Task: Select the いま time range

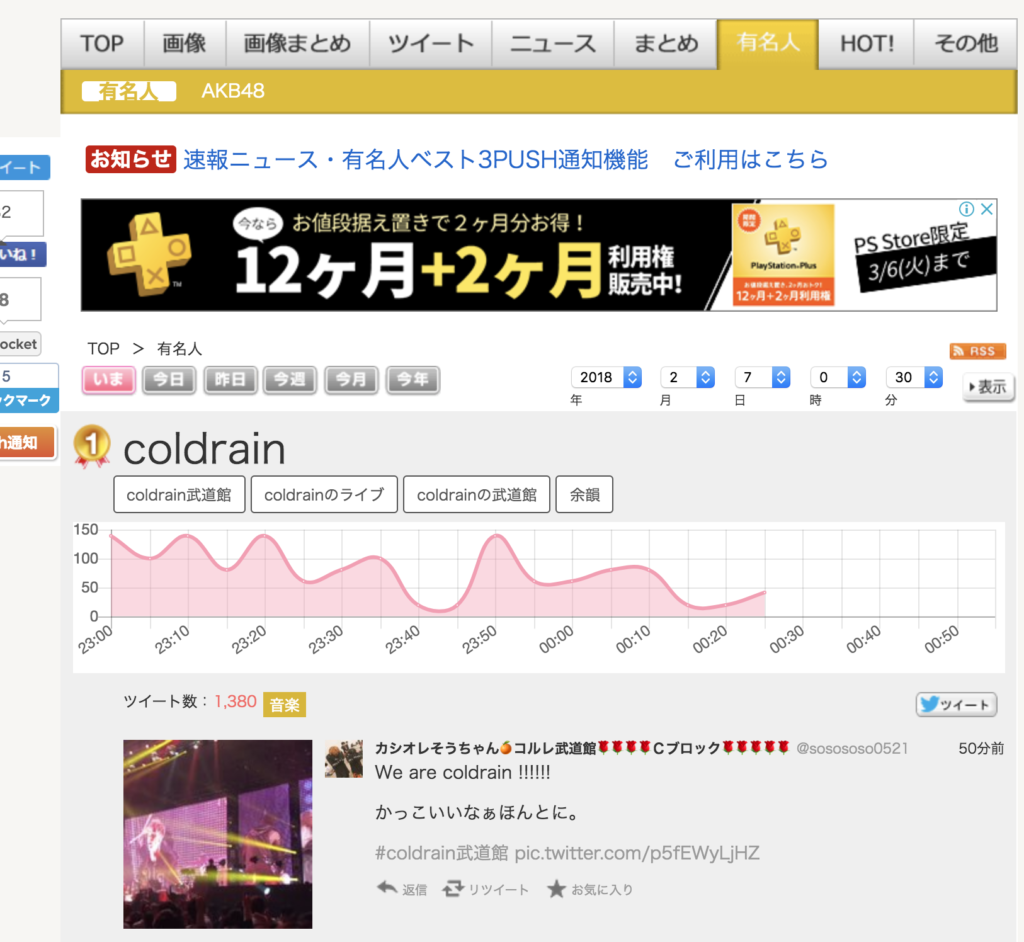Action: 108,380
